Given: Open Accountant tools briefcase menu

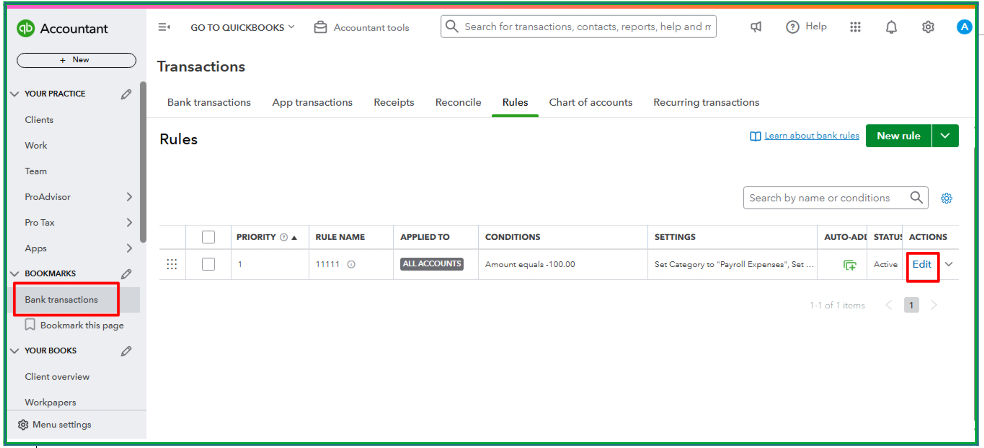Looking at the screenshot, I should [x=361, y=28].
